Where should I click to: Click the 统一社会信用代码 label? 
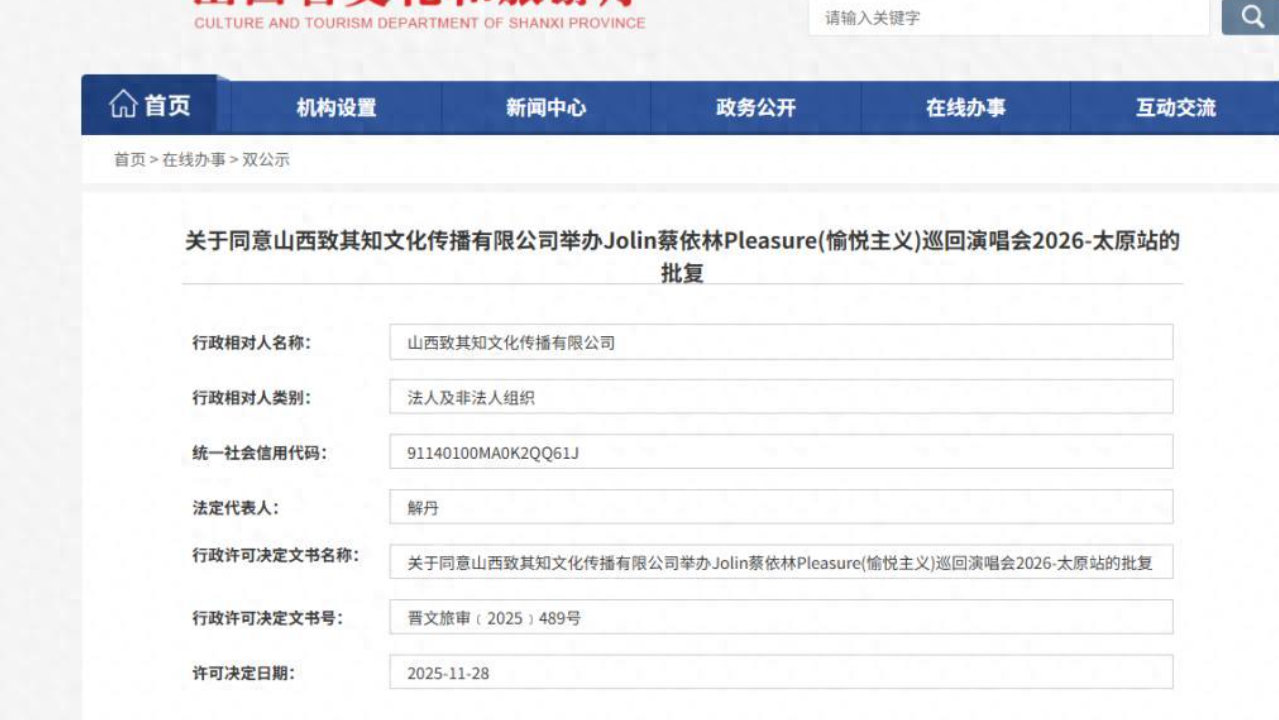(259, 453)
